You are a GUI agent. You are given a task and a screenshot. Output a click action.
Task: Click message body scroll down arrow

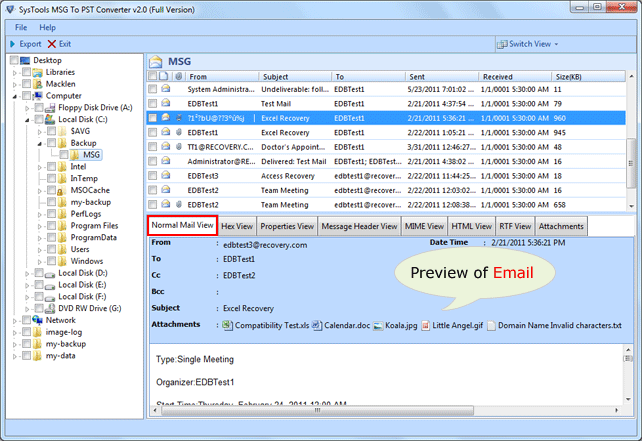coord(628,399)
